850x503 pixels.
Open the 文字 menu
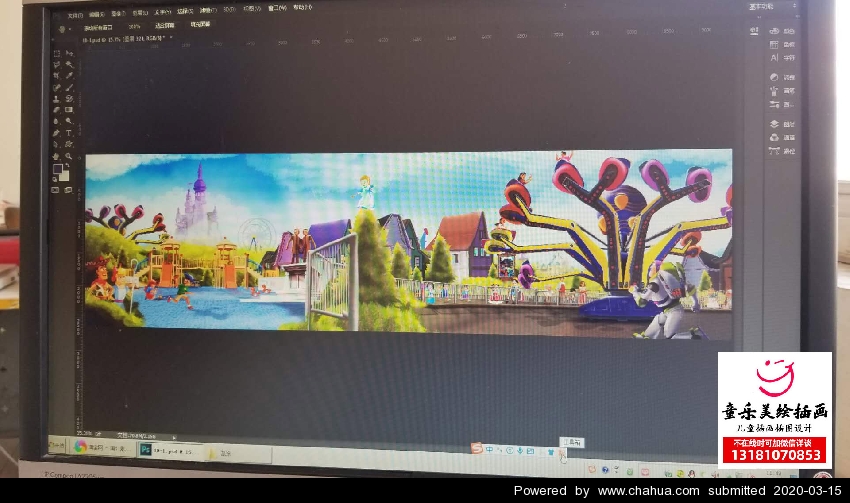tap(162, 11)
